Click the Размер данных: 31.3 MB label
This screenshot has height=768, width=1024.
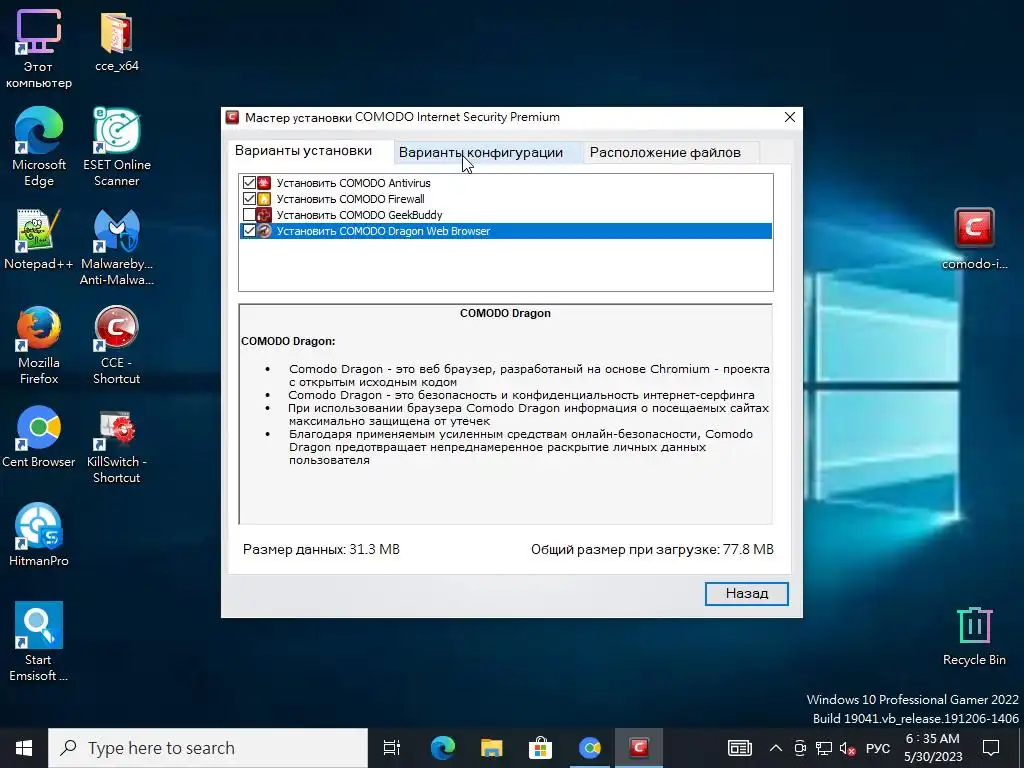click(x=321, y=549)
